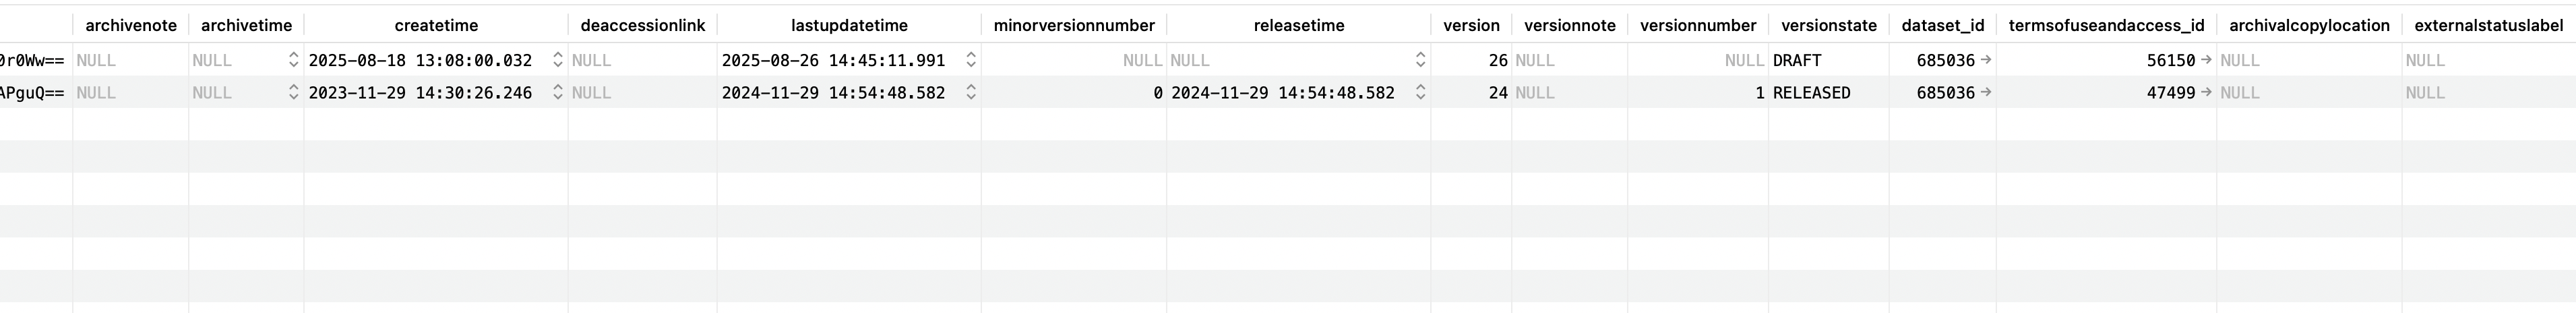
Task: Sort by the createtime column header
Action: pyautogui.click(x=436, y=25)
